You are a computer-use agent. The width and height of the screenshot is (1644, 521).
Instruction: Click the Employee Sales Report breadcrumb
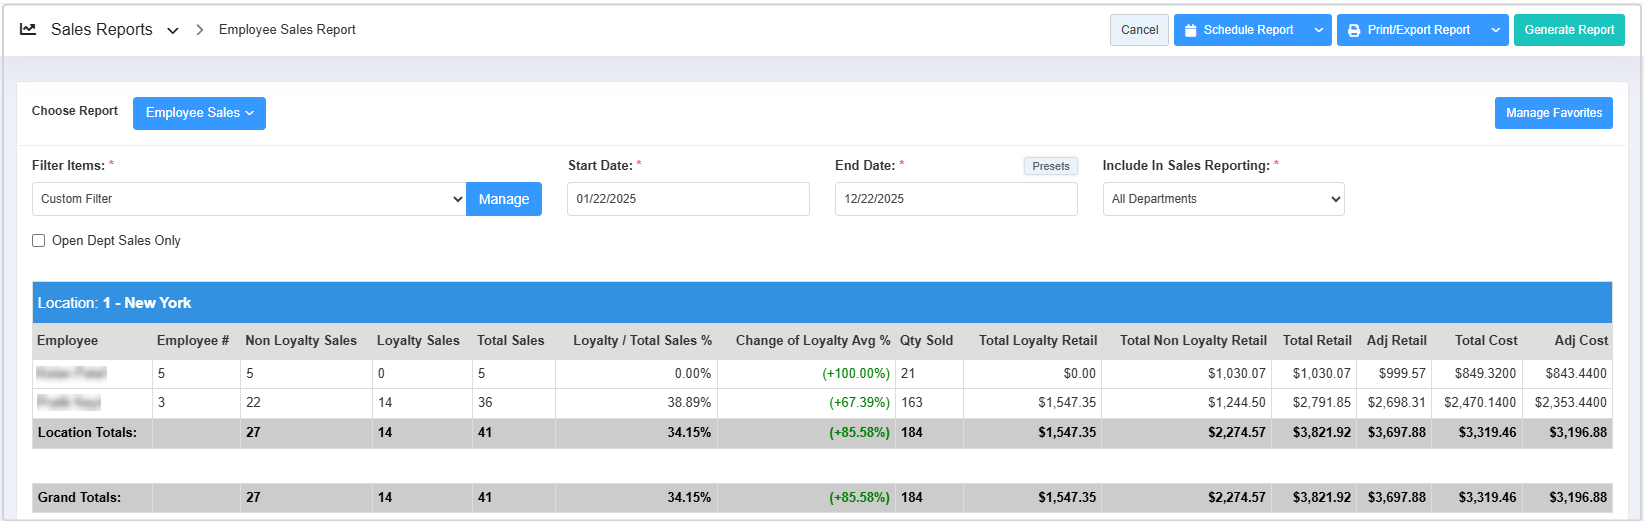point(287,30)
